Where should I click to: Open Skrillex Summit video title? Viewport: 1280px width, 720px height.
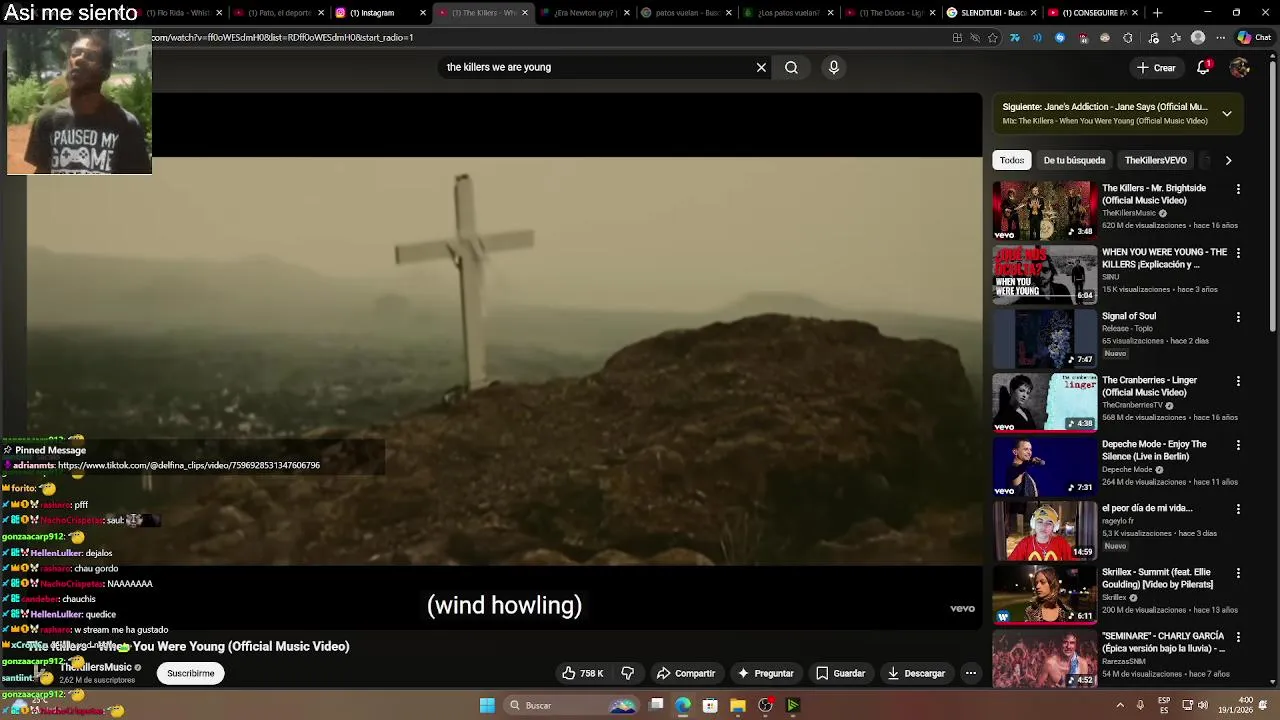click(x=1157, y=578)
